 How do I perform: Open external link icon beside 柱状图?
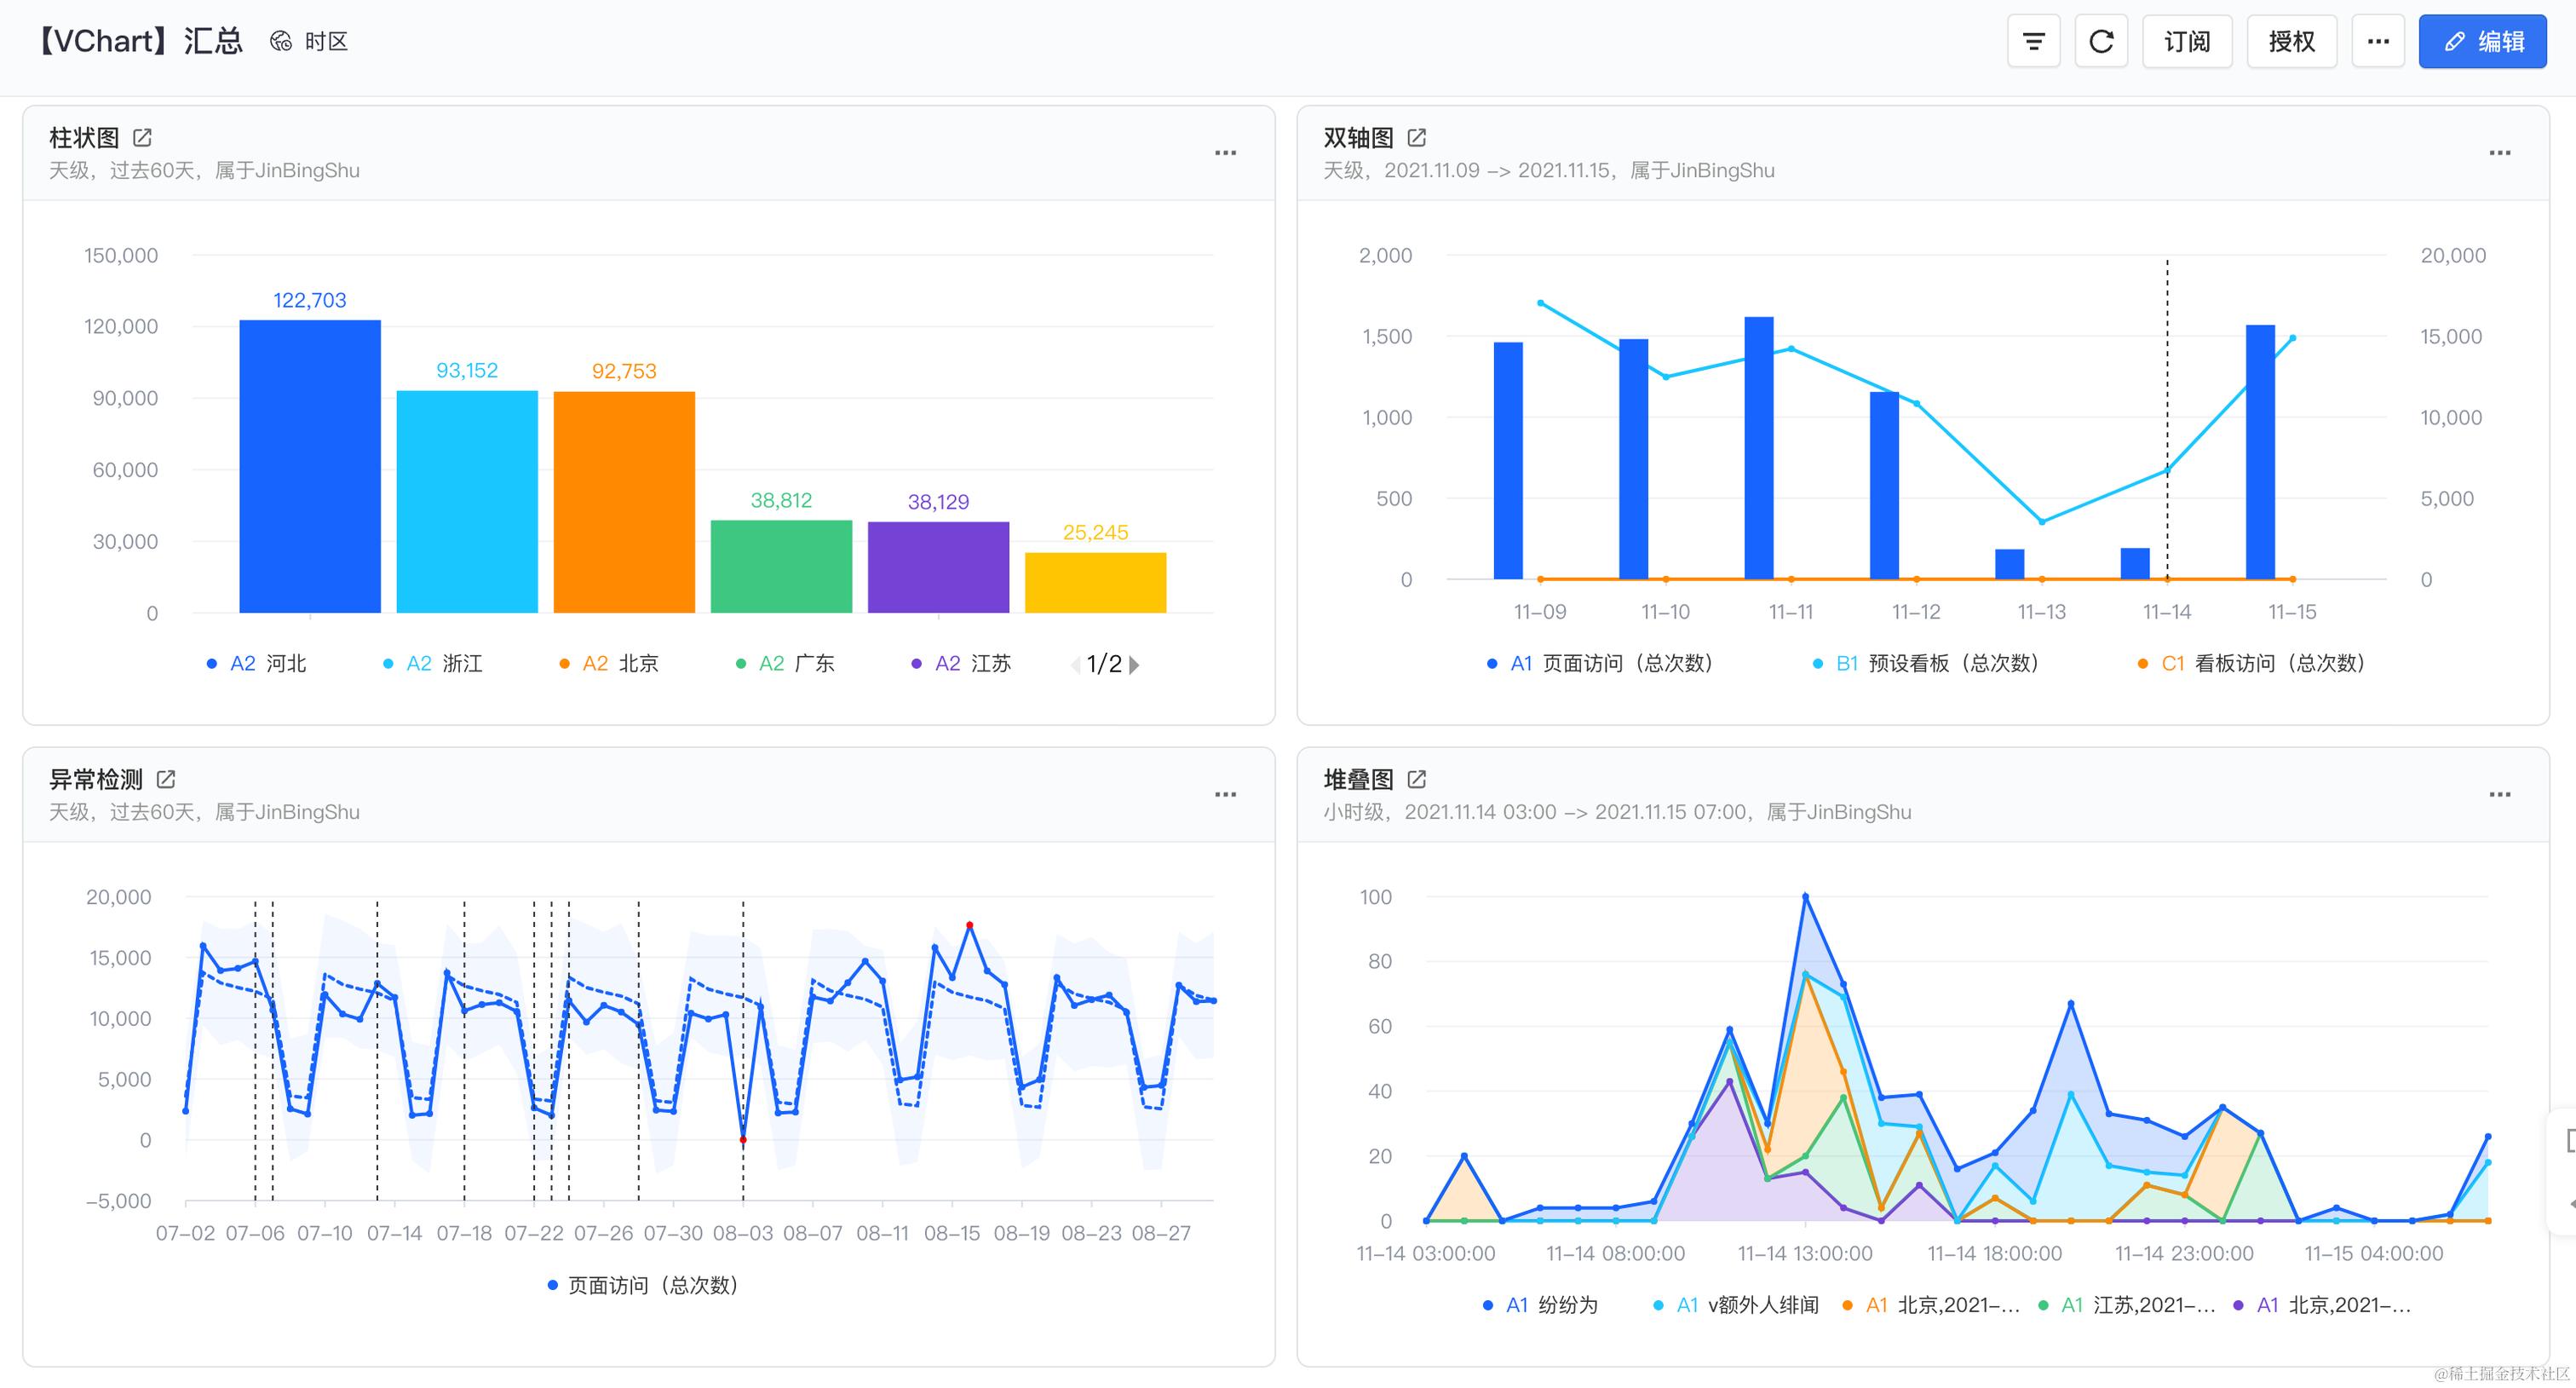click(x=143, y=137)
